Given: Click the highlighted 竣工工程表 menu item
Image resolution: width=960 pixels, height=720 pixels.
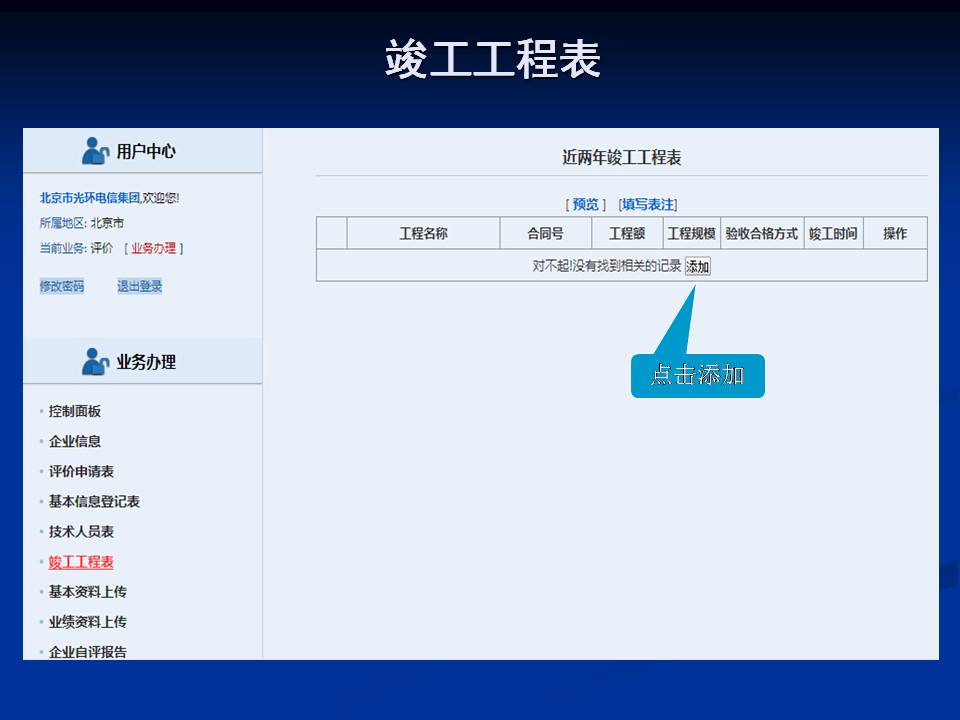Looking at the screenshot, I should point(81,562).
